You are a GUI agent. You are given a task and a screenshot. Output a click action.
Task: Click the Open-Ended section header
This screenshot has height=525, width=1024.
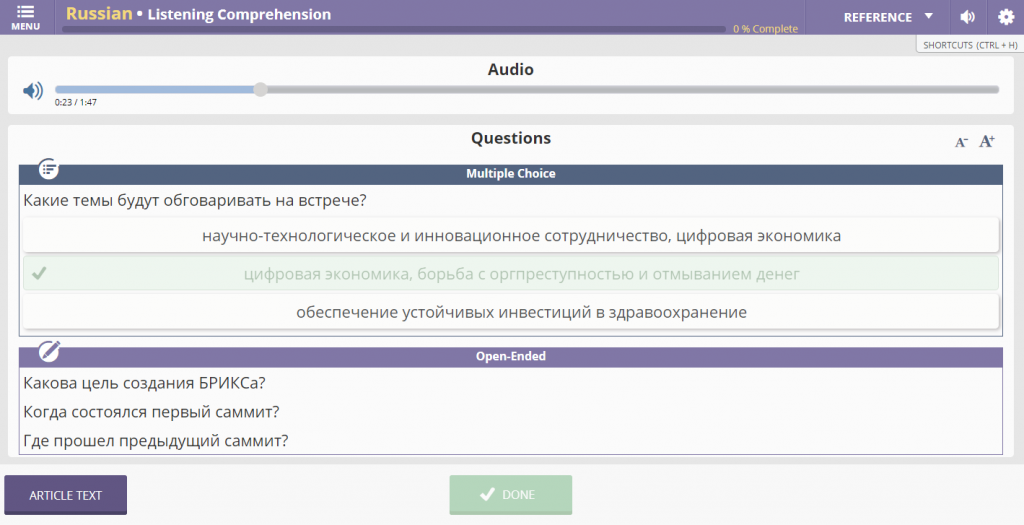(x=511, y=357)
